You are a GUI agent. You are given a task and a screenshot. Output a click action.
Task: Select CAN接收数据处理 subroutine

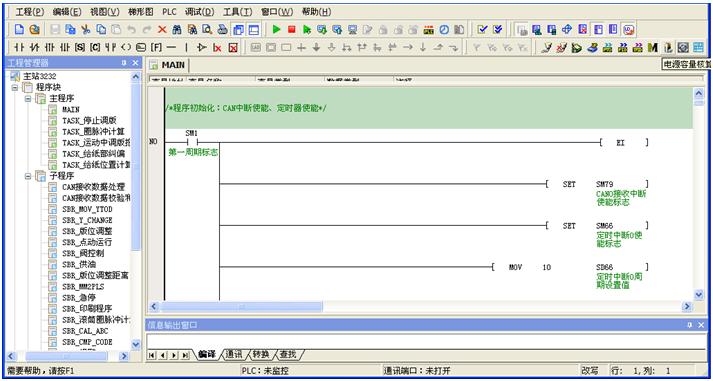[93, 187]
